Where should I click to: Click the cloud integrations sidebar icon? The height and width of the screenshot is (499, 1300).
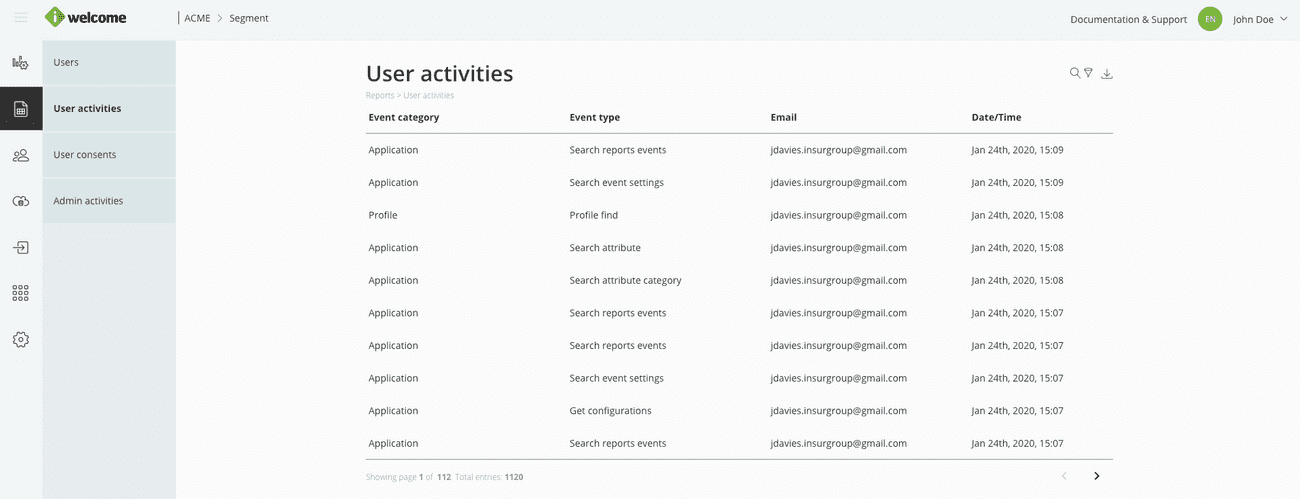[x=20, y=201]
